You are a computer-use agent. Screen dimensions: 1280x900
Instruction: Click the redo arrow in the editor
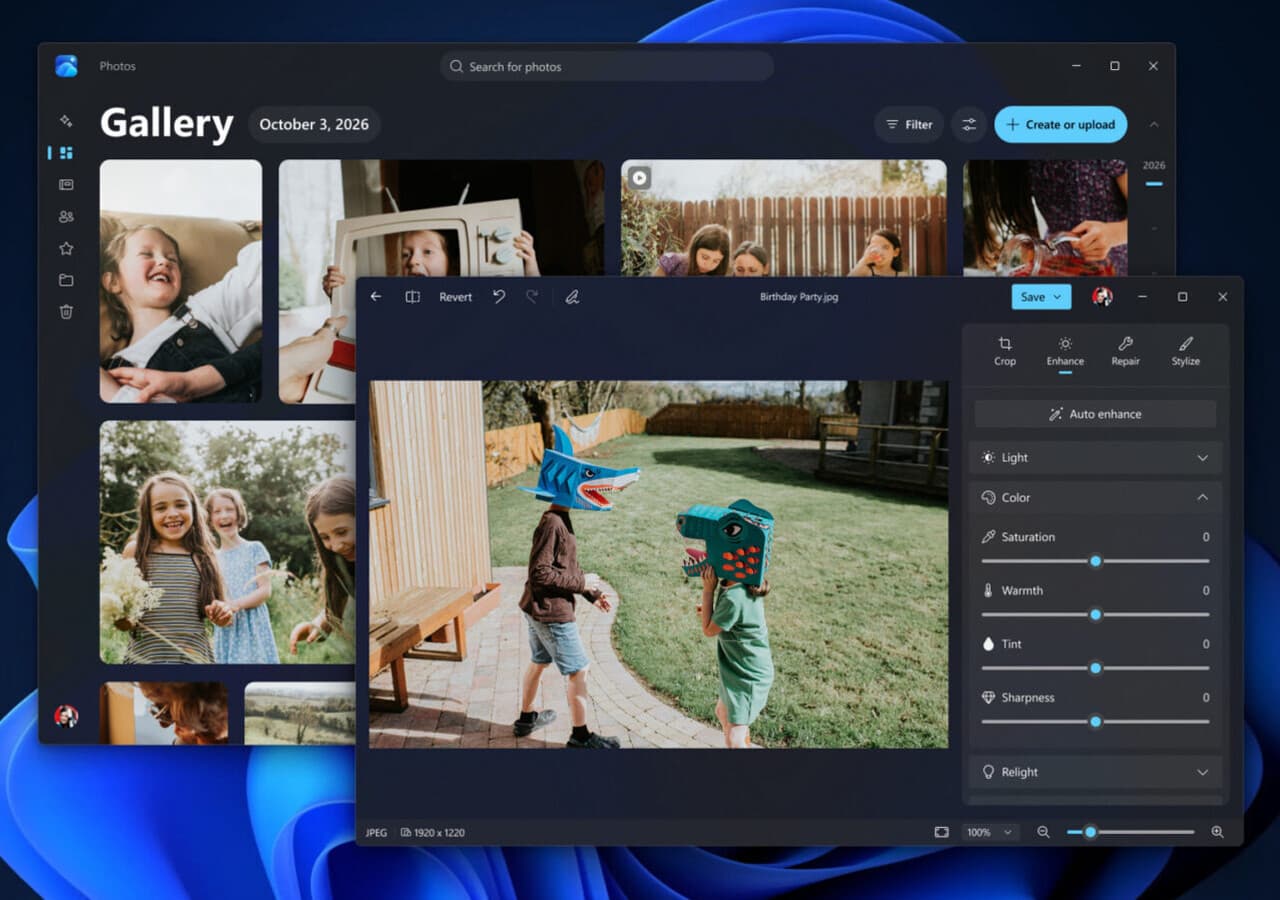(x=532, y=297)
